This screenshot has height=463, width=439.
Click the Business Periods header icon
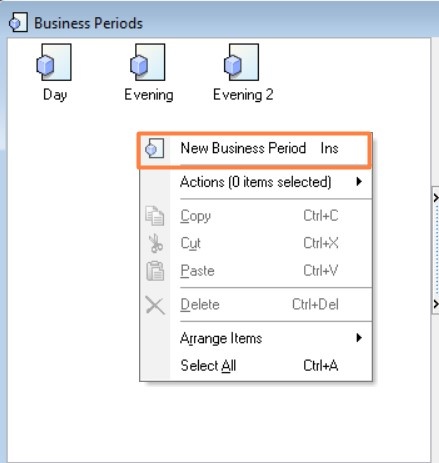[x=18, y=23]
